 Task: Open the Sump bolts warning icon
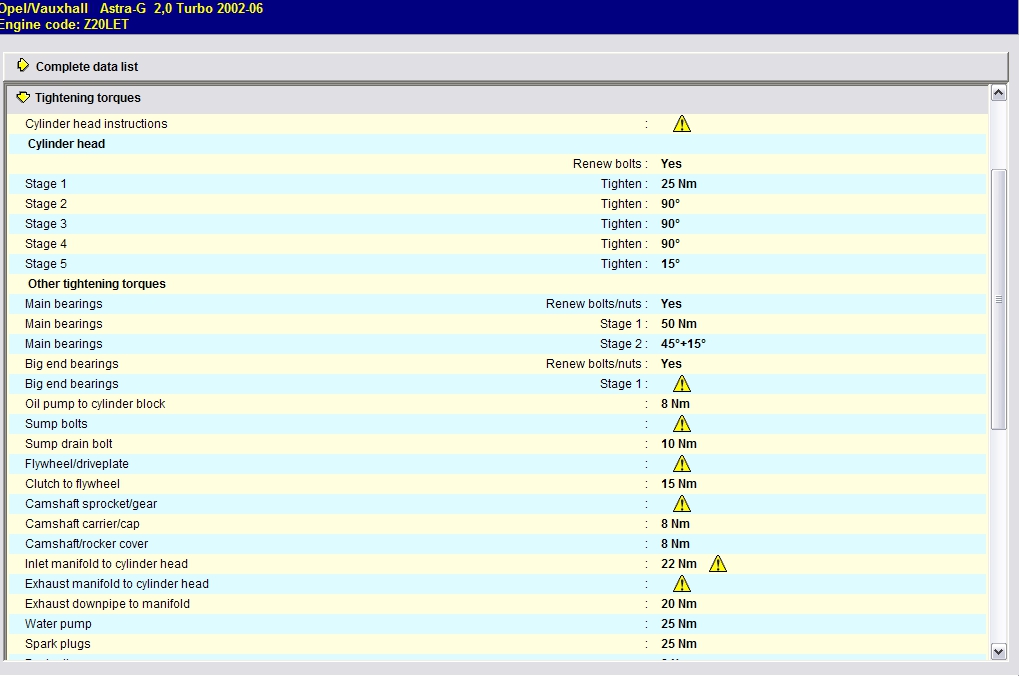(682, 424)
